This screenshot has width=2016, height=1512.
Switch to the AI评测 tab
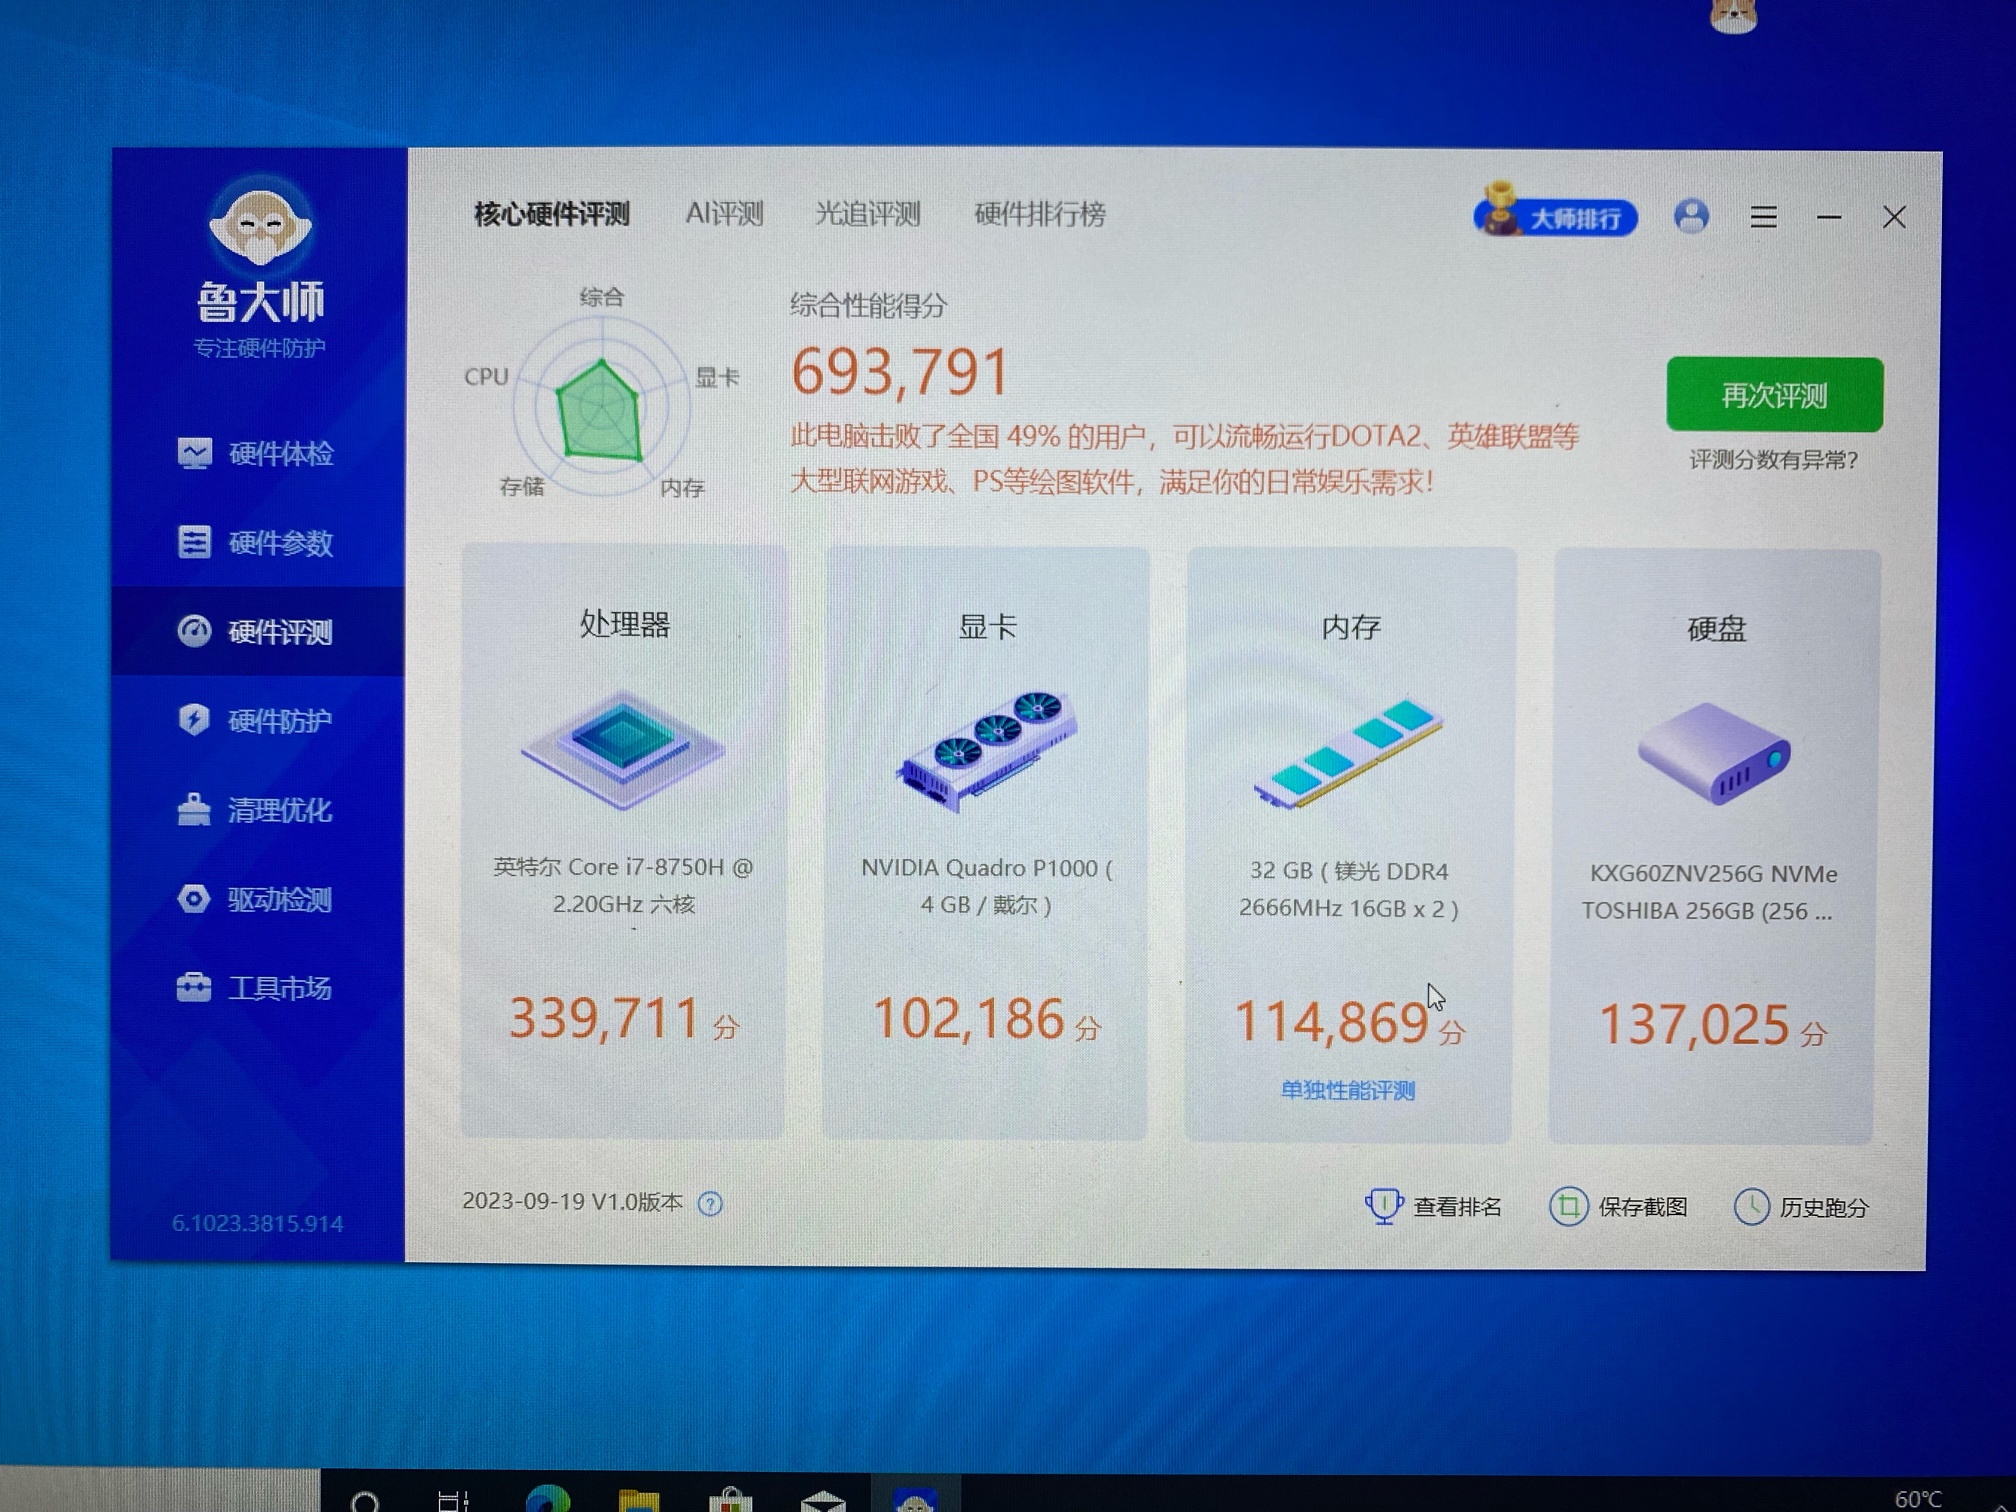(724, 214)
